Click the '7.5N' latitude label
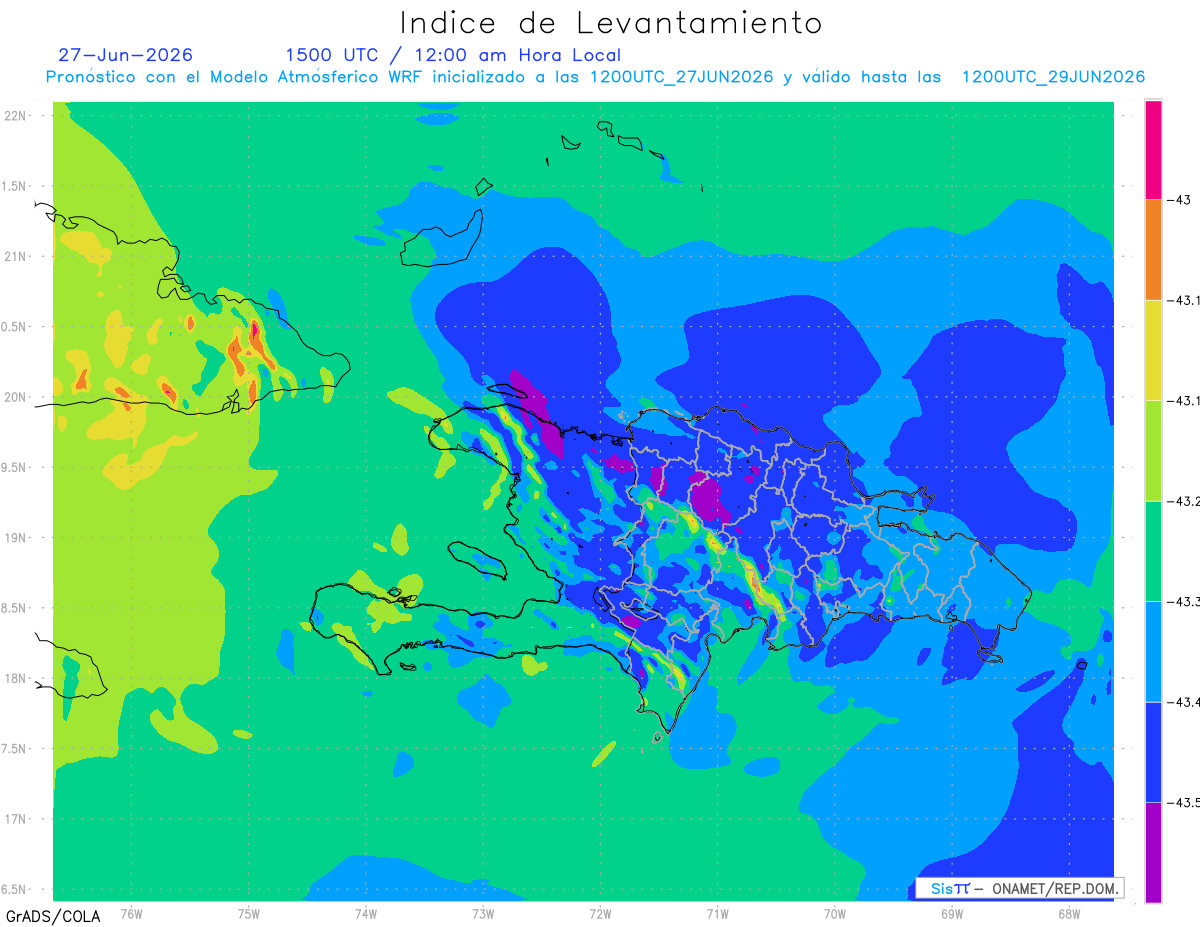Screen dimensions: 1200x927 click(x=15, y=749)
